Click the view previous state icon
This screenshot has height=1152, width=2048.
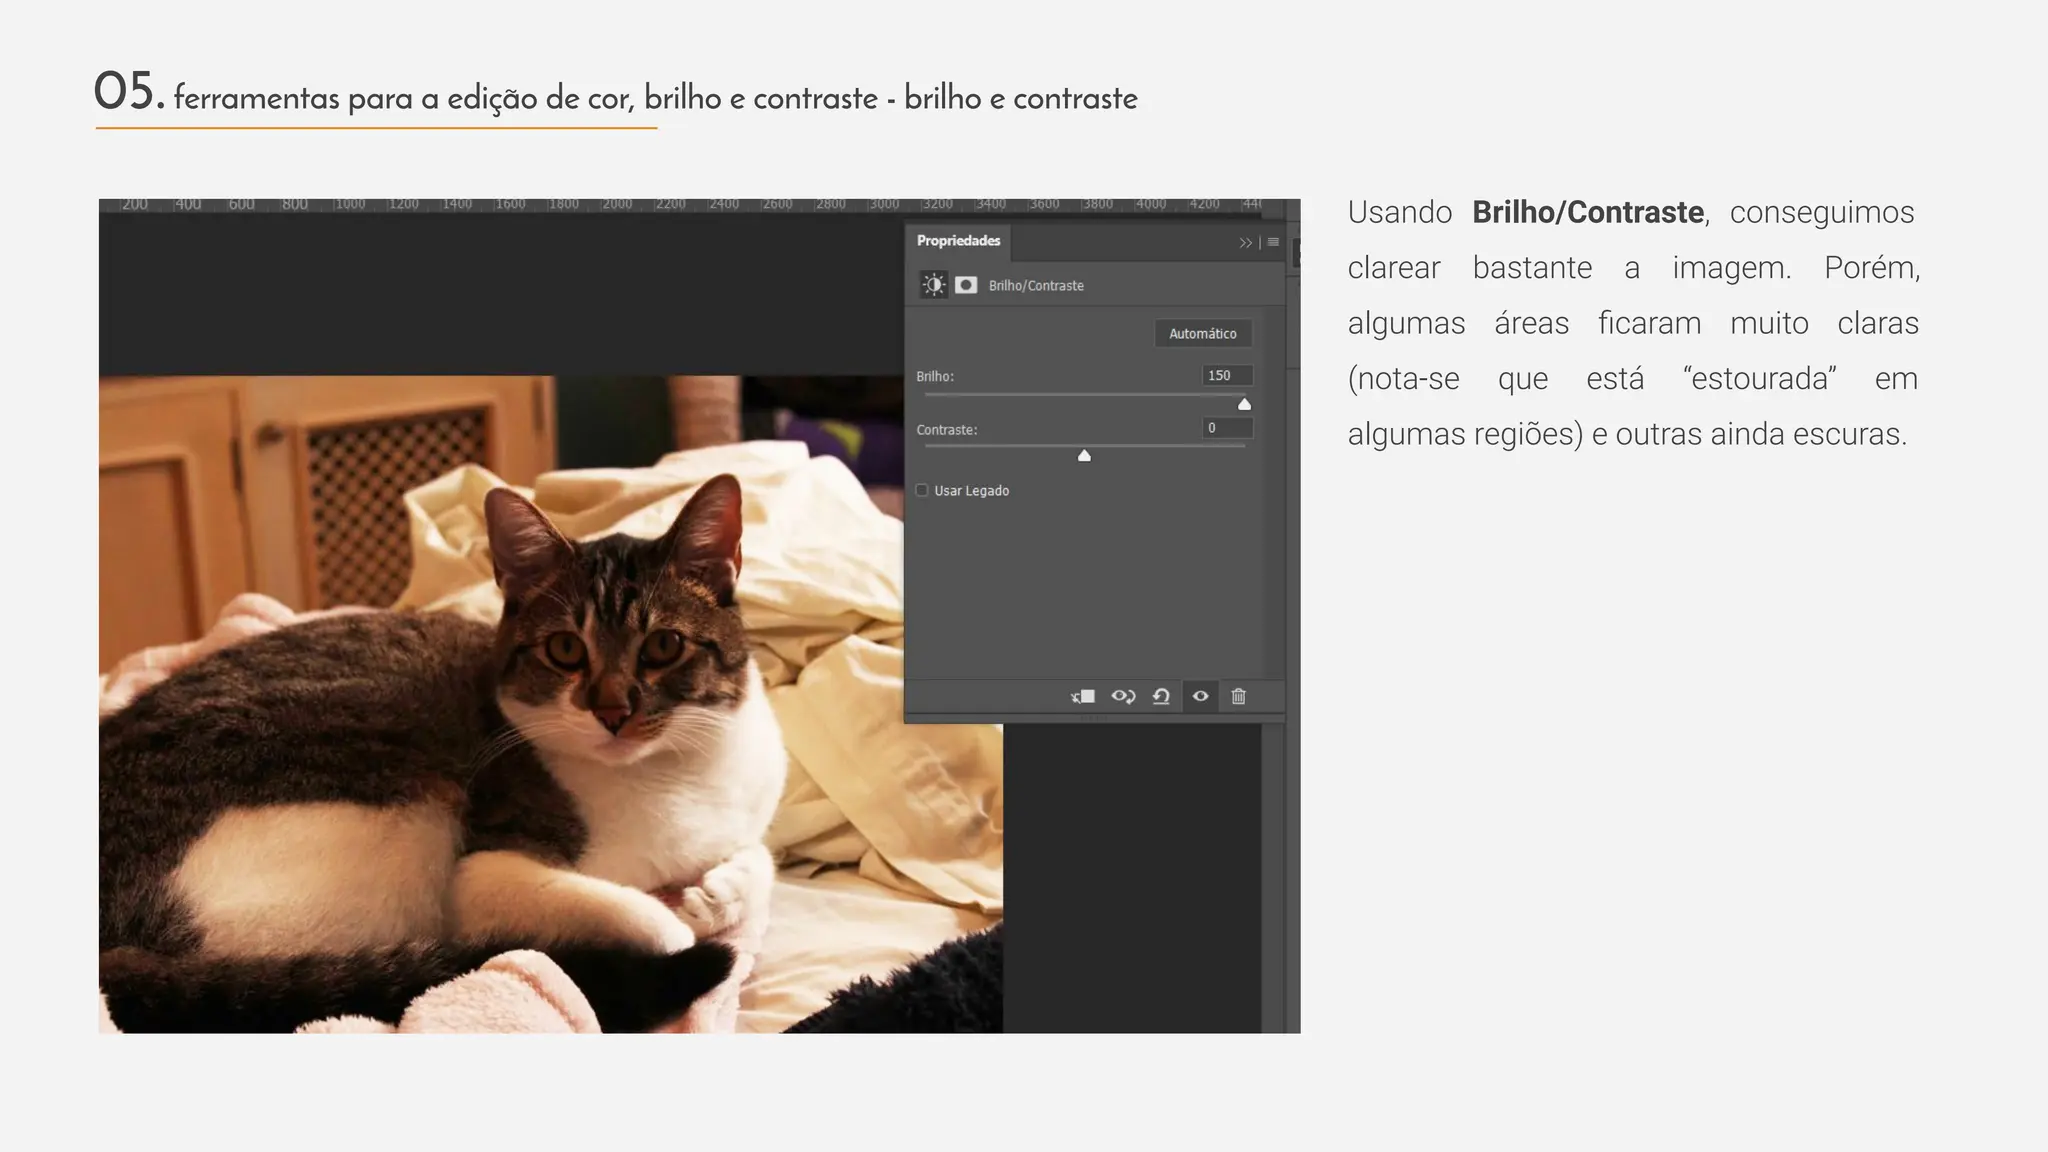1123,696
